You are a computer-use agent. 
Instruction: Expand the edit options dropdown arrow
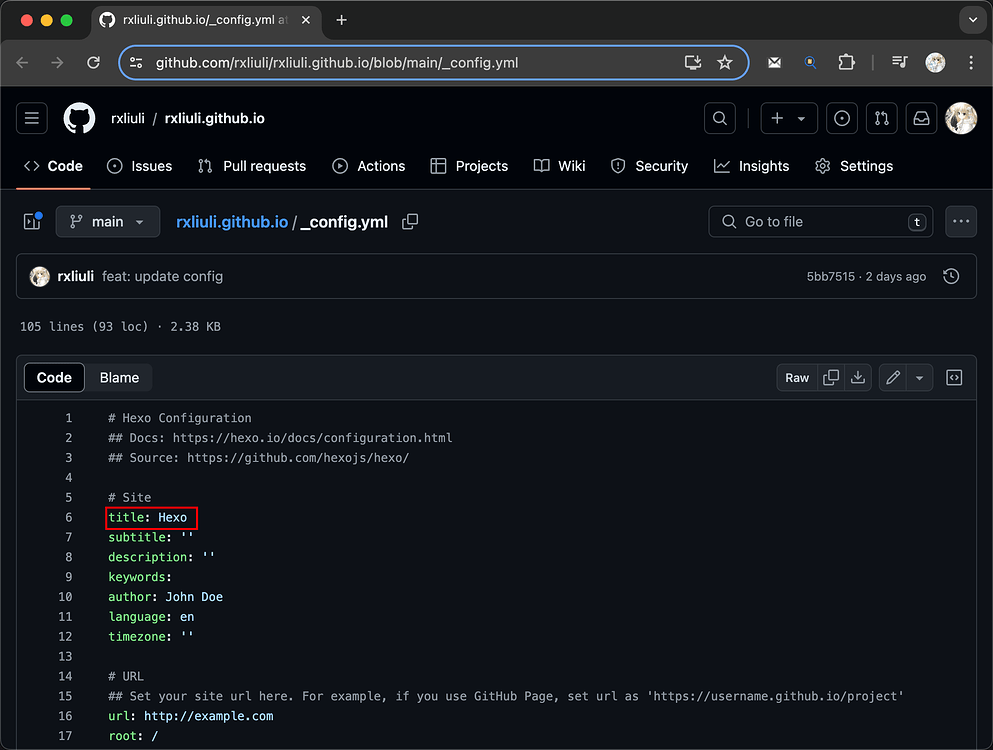click(919, 377)
